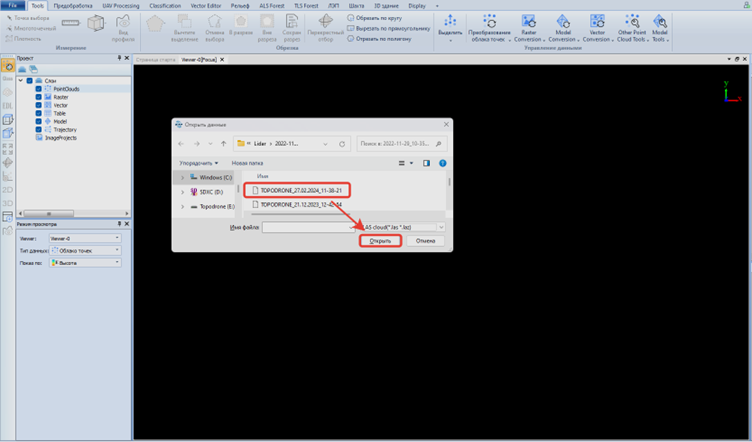Select the file TOPODRONE_27.02.2024_11-38-21
752x442 pixels.
coord(297,190)
